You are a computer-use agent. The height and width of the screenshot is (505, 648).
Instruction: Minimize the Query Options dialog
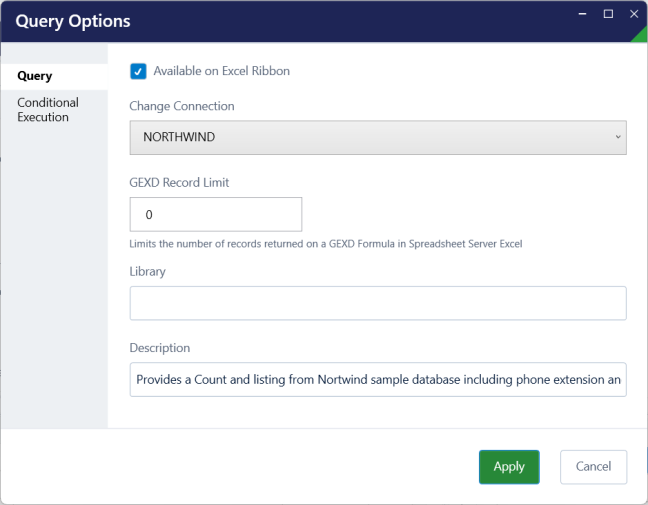[x=582, y=14]
